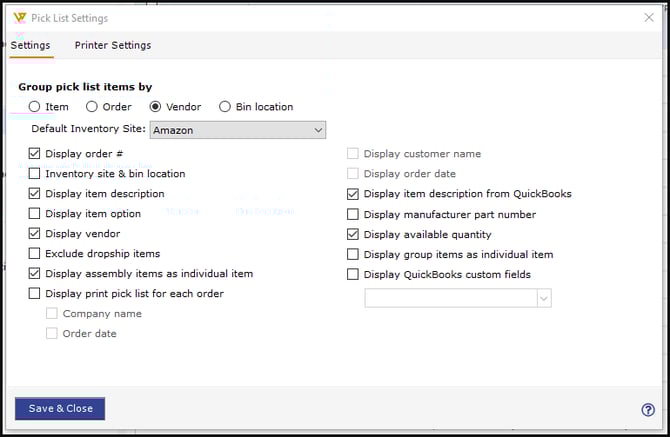Enable Display print pick list for each order

click(35, 294)
